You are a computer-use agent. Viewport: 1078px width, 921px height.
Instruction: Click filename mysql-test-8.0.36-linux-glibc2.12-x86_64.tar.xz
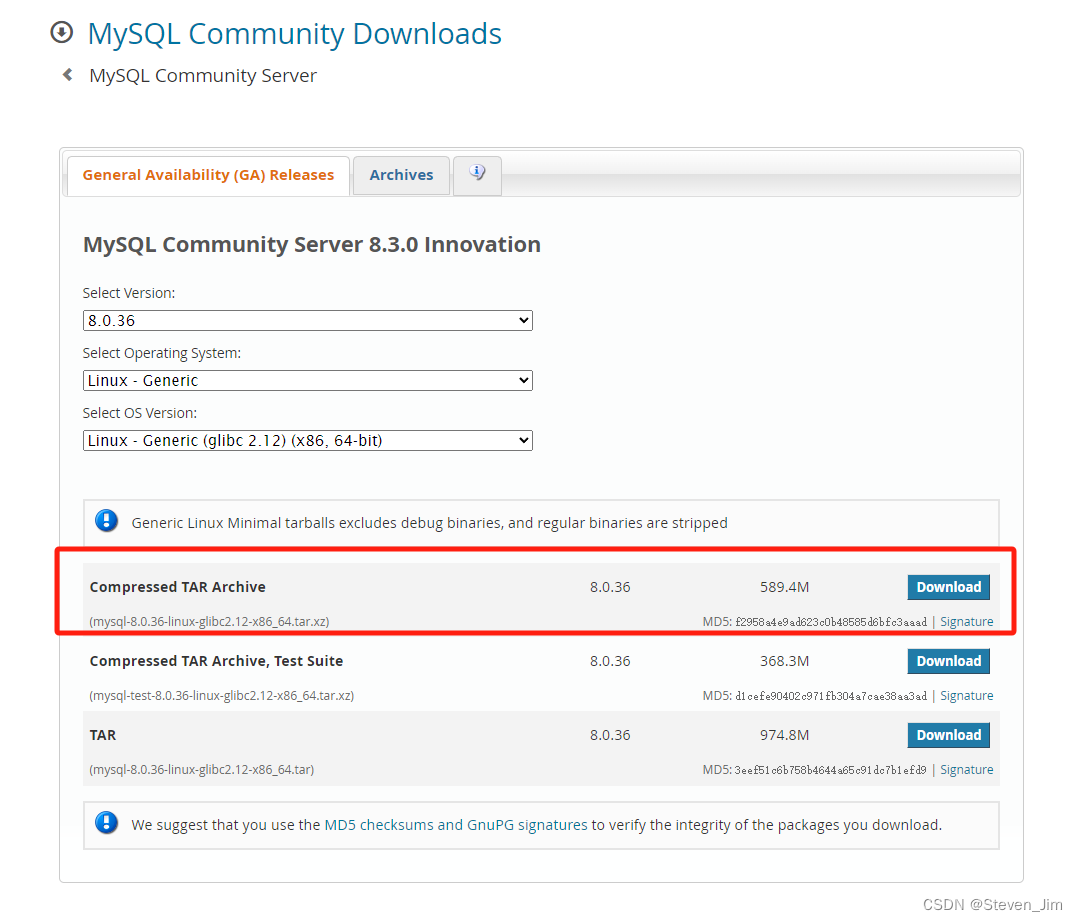pyautogui.click(x=221, y=696)
